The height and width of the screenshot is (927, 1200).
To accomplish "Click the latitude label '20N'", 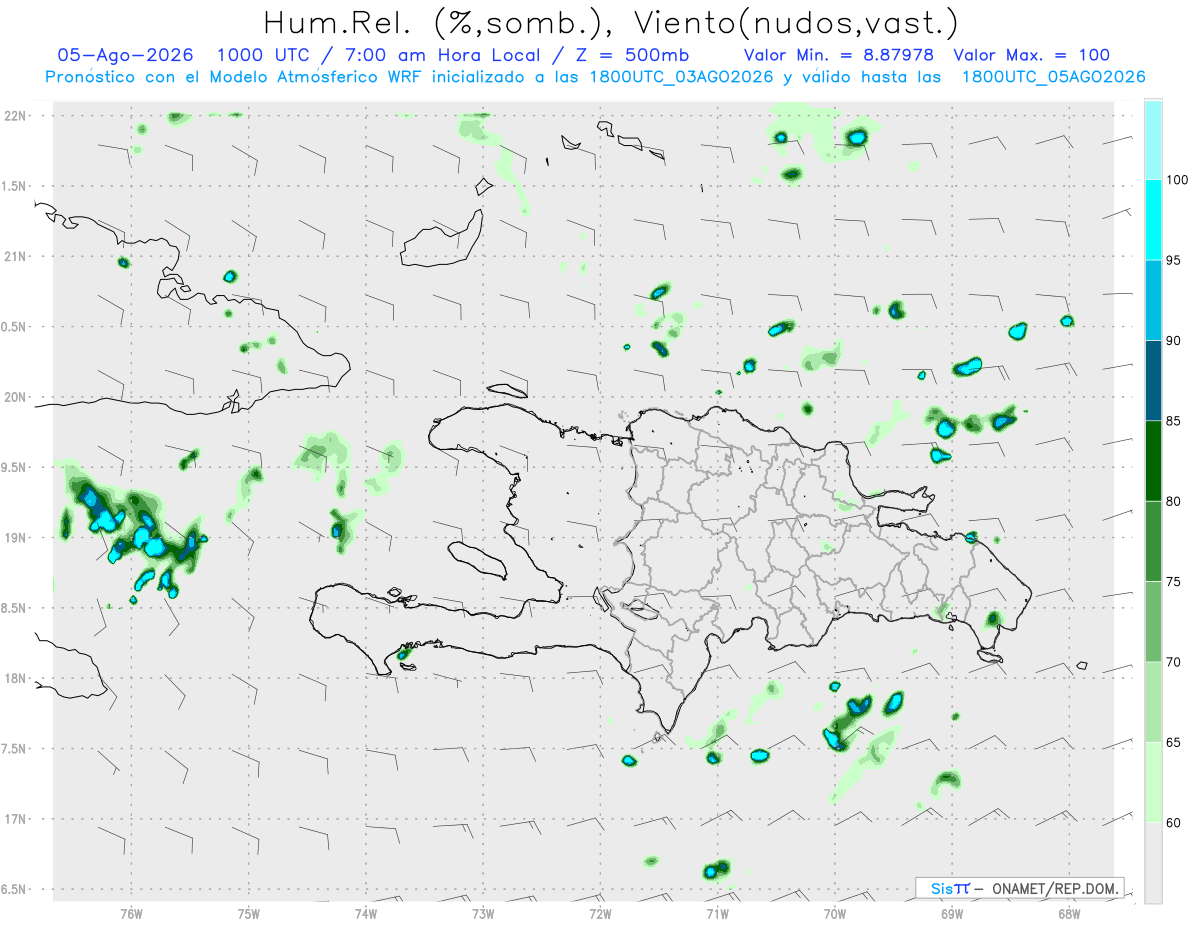I will [x=14, y=397].
